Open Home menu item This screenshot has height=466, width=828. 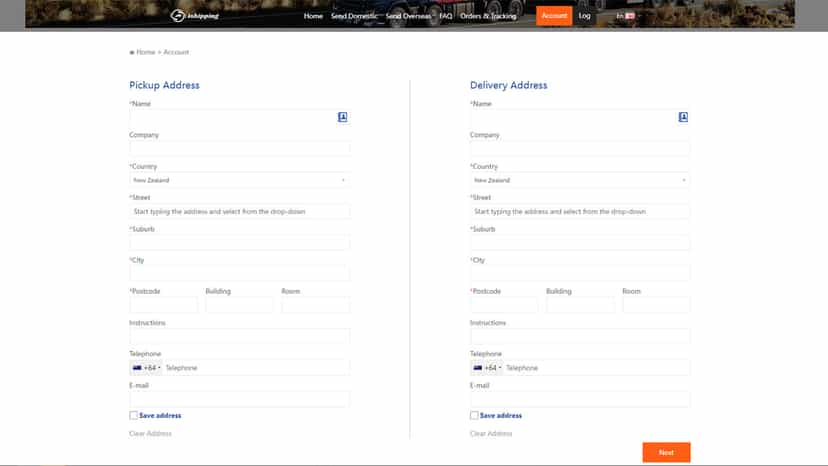click(313, 16)
